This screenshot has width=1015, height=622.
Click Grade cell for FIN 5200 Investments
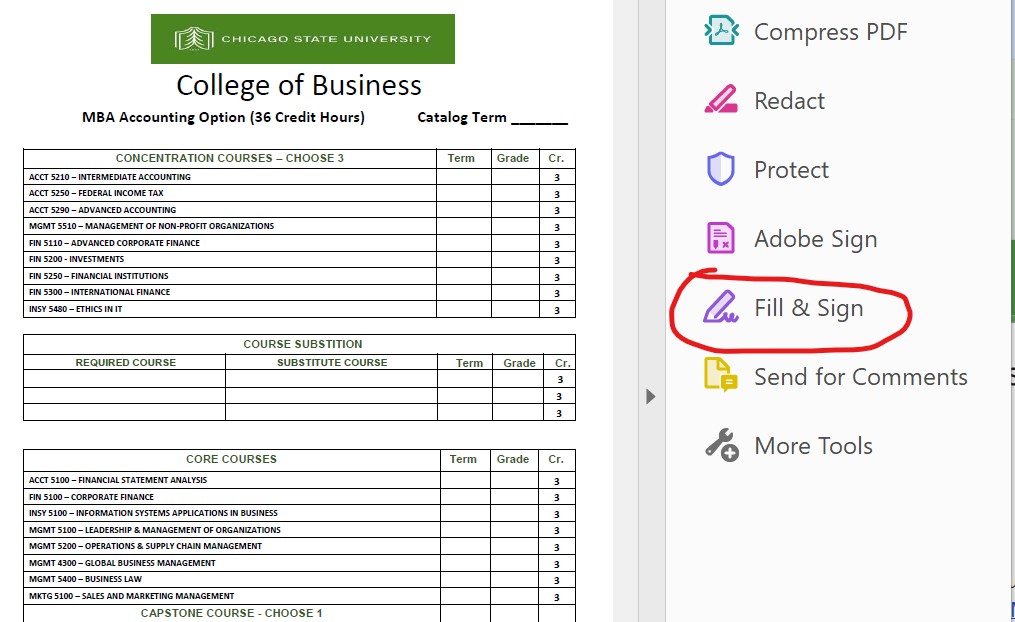click(x=513, y=259)
